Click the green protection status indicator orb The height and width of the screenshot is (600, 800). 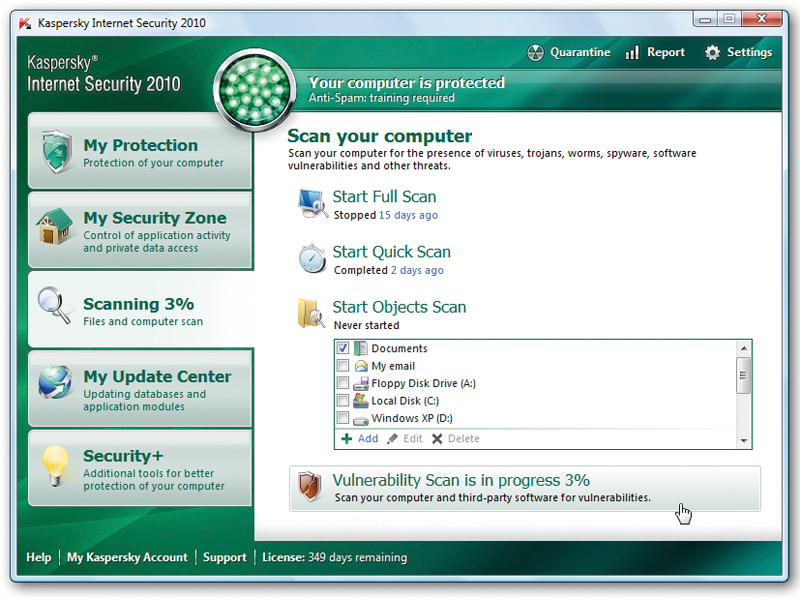click(254, 90)
